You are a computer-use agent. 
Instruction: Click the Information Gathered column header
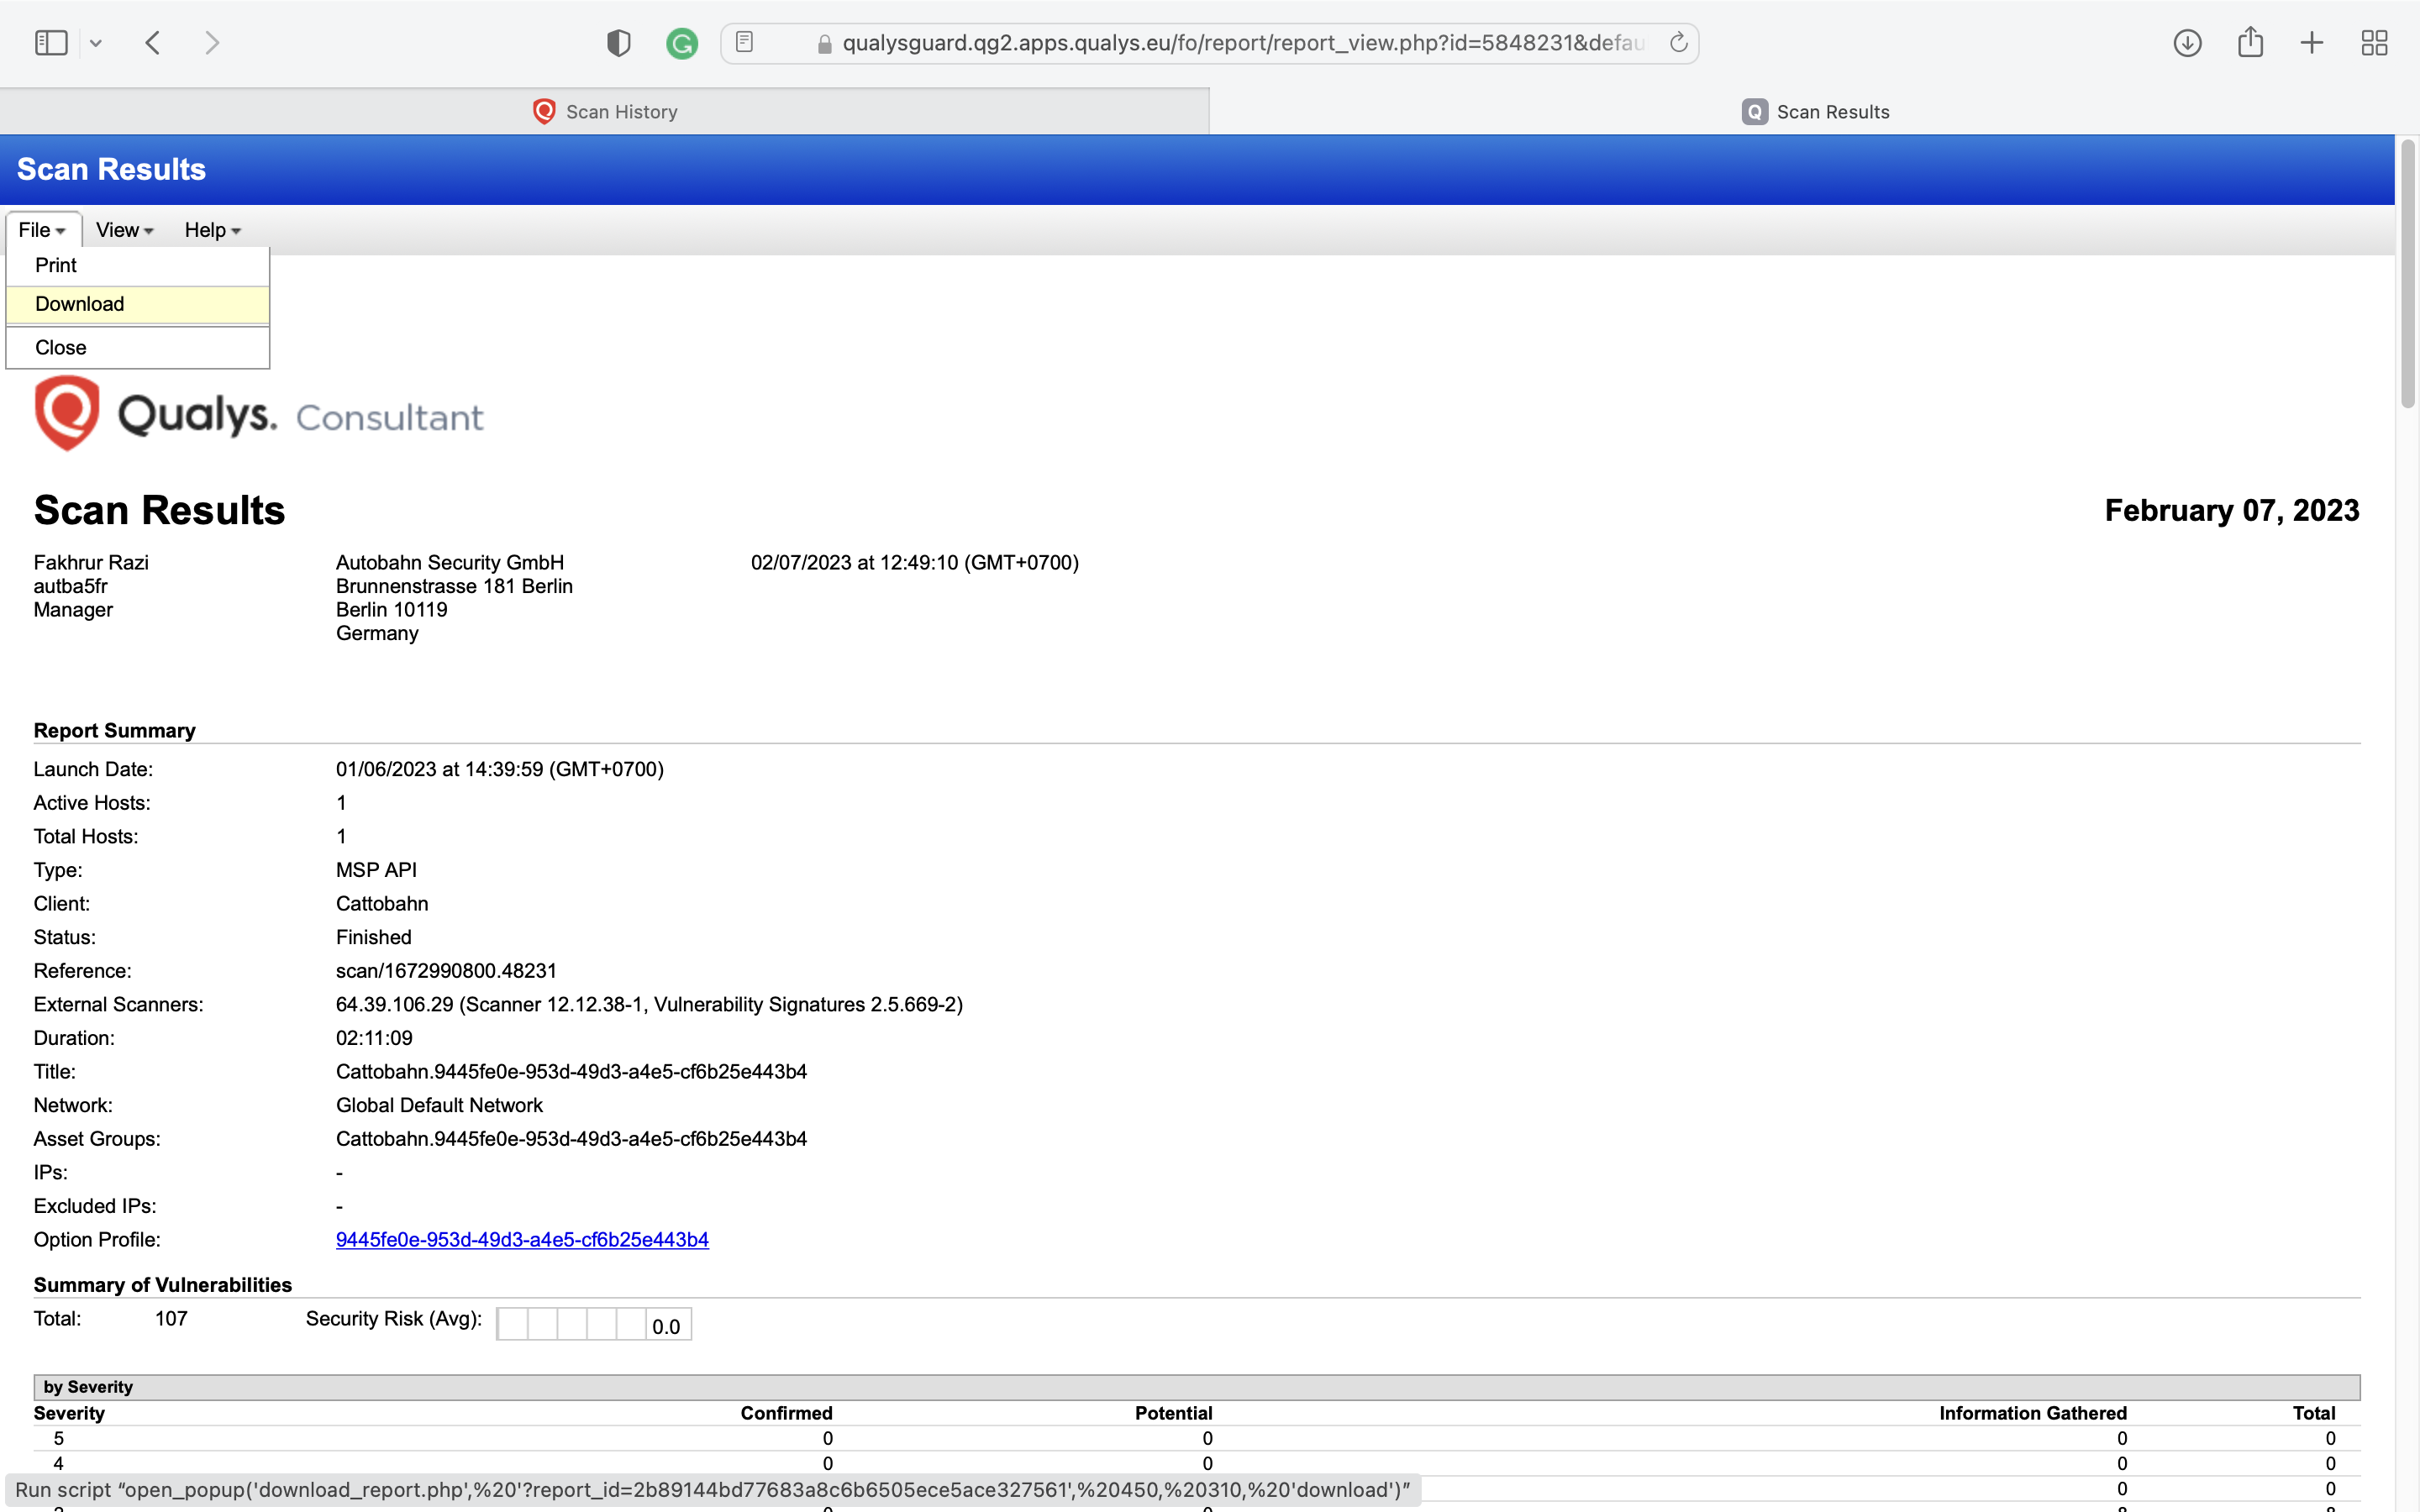[2032, 1413]
